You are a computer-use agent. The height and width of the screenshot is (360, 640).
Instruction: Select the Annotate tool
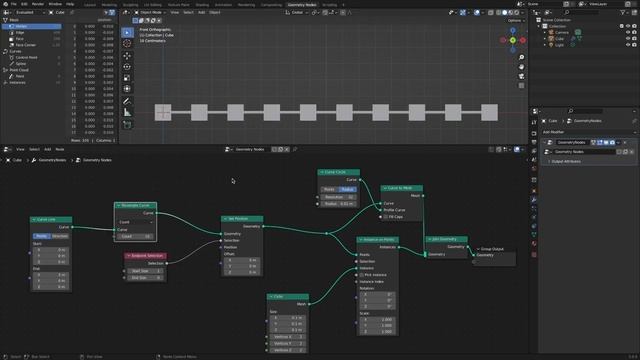[x=127, y=101]
